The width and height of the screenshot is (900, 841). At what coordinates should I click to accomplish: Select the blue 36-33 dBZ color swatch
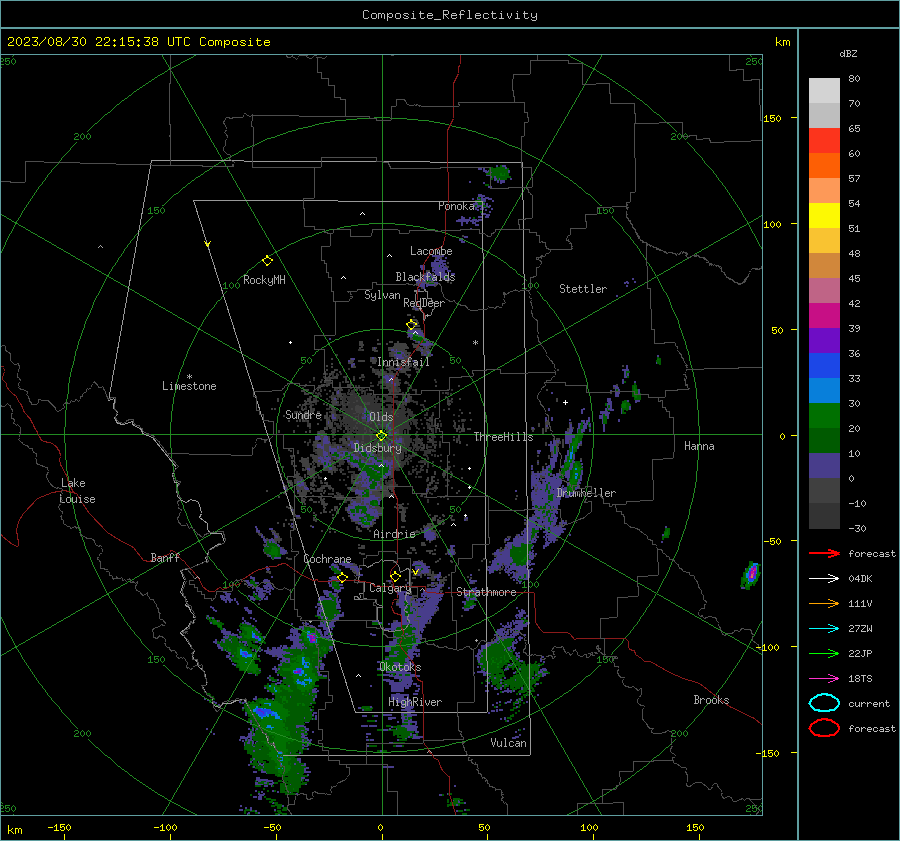coord(824,365)
